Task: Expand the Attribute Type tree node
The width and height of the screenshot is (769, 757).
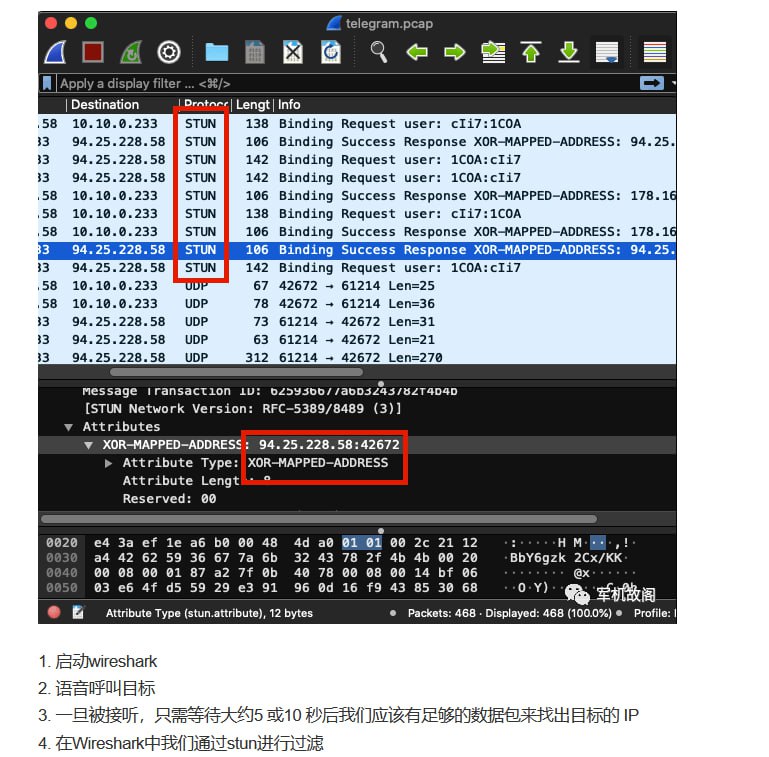Action: 108,463
